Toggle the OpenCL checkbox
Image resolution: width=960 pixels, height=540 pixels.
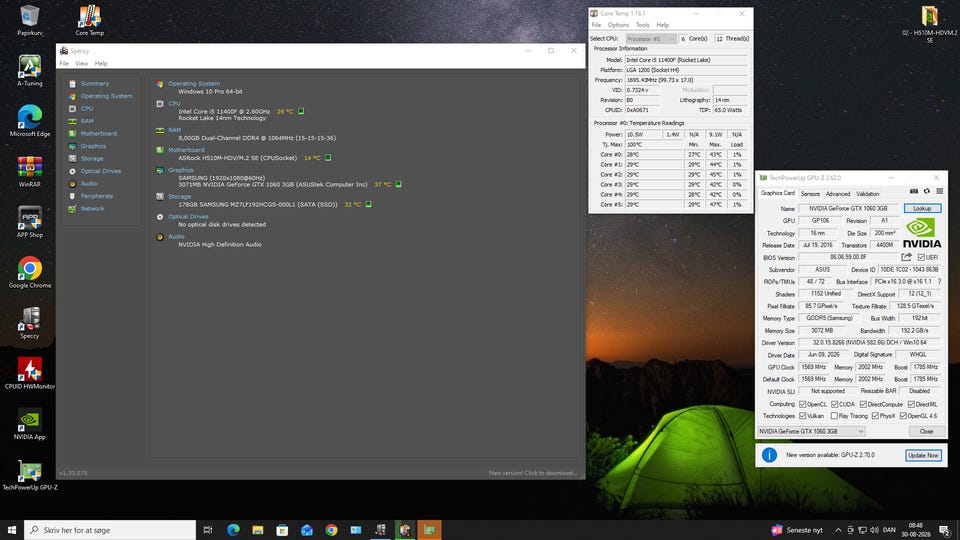point(803,404)
